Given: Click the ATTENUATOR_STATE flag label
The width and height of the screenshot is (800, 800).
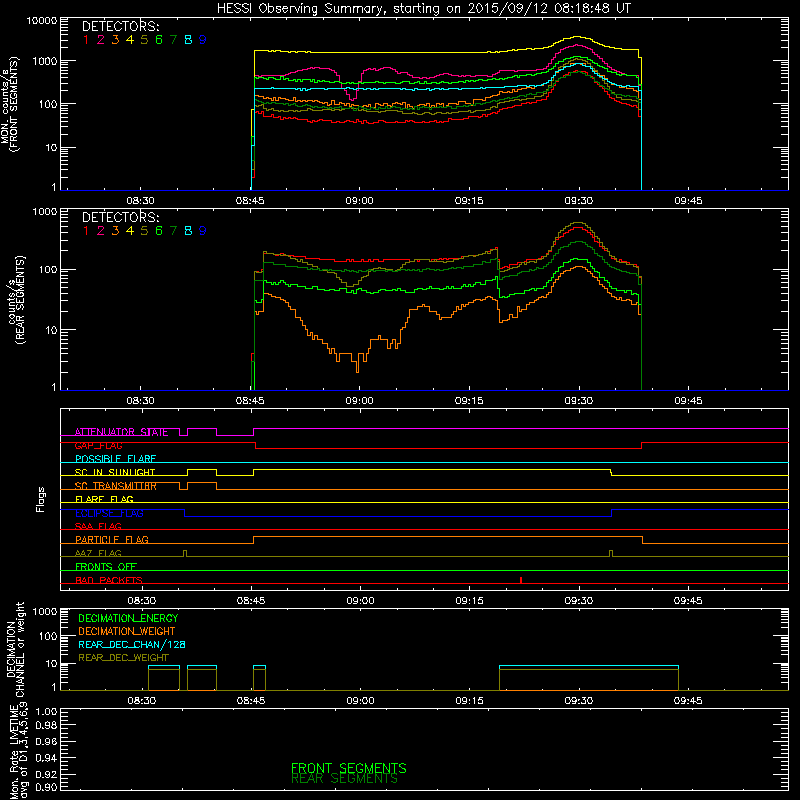Looking at the screenshot, I should tap(121, 432).
